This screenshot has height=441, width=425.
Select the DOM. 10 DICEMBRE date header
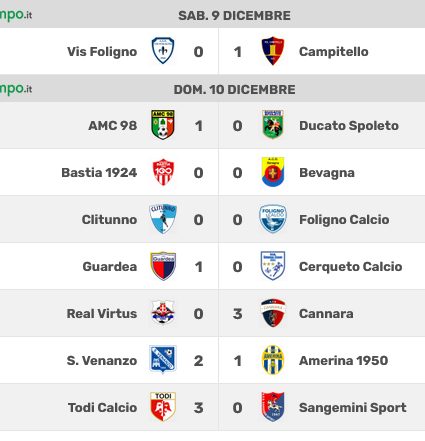click(x=234, y=90)
